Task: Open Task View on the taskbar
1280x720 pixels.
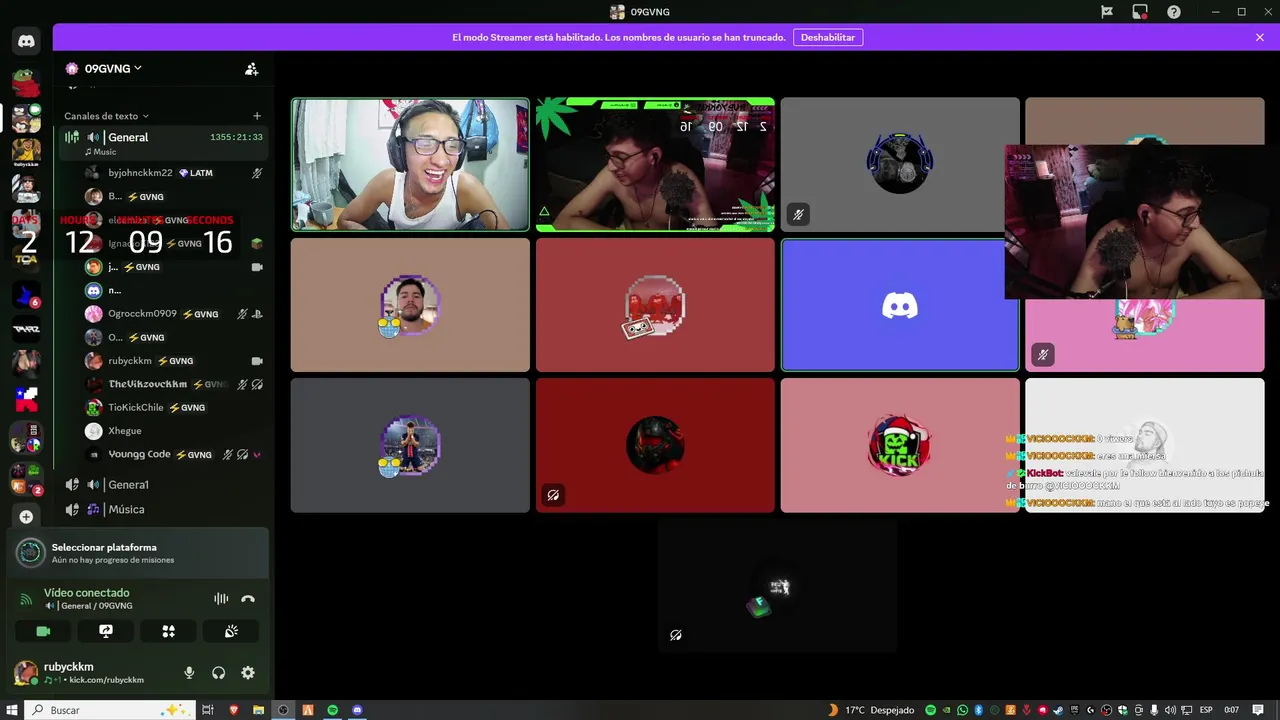Action: [208, 710]
